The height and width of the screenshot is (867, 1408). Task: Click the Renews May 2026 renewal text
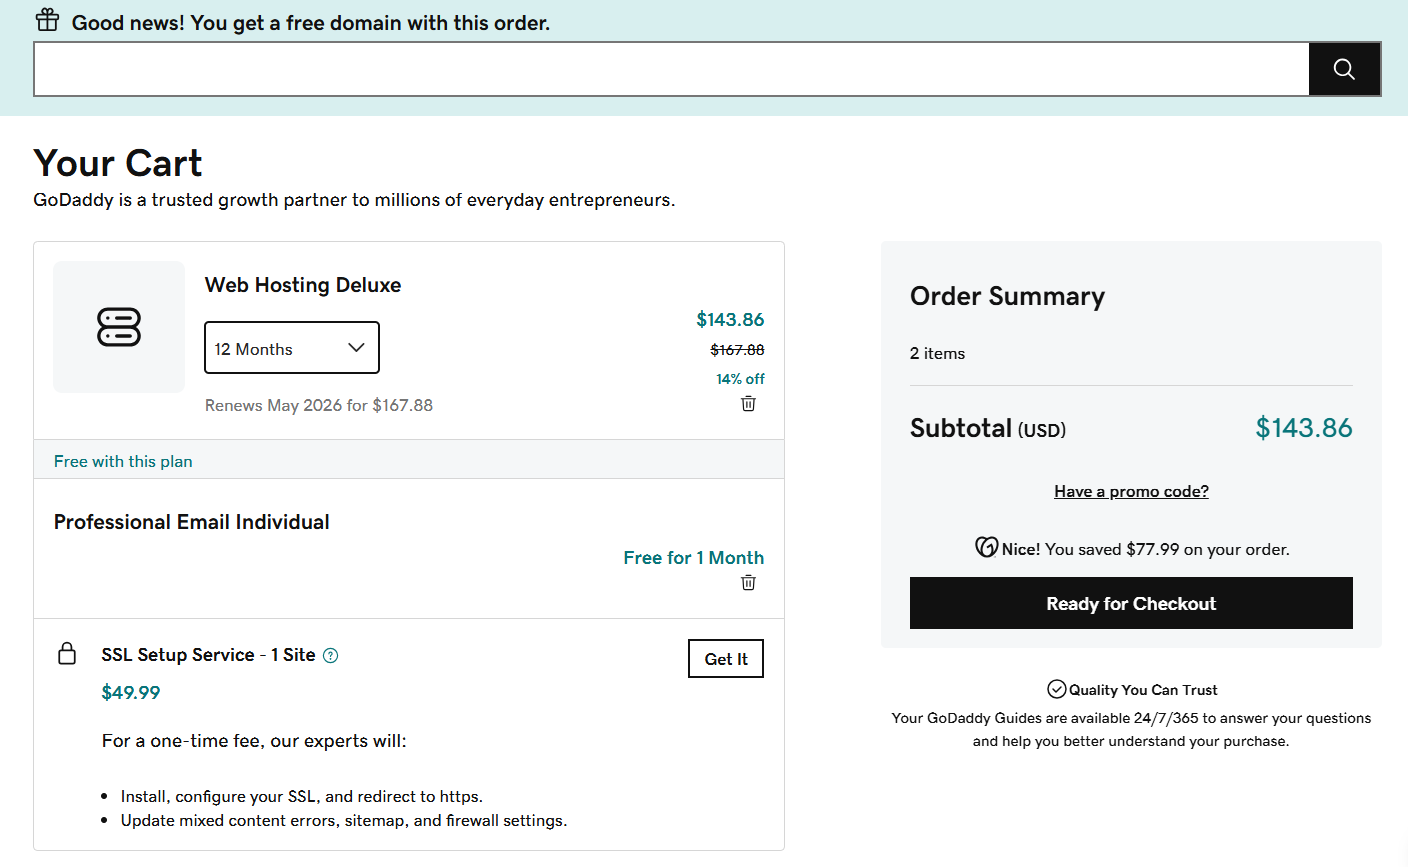[x=319, y=405]
